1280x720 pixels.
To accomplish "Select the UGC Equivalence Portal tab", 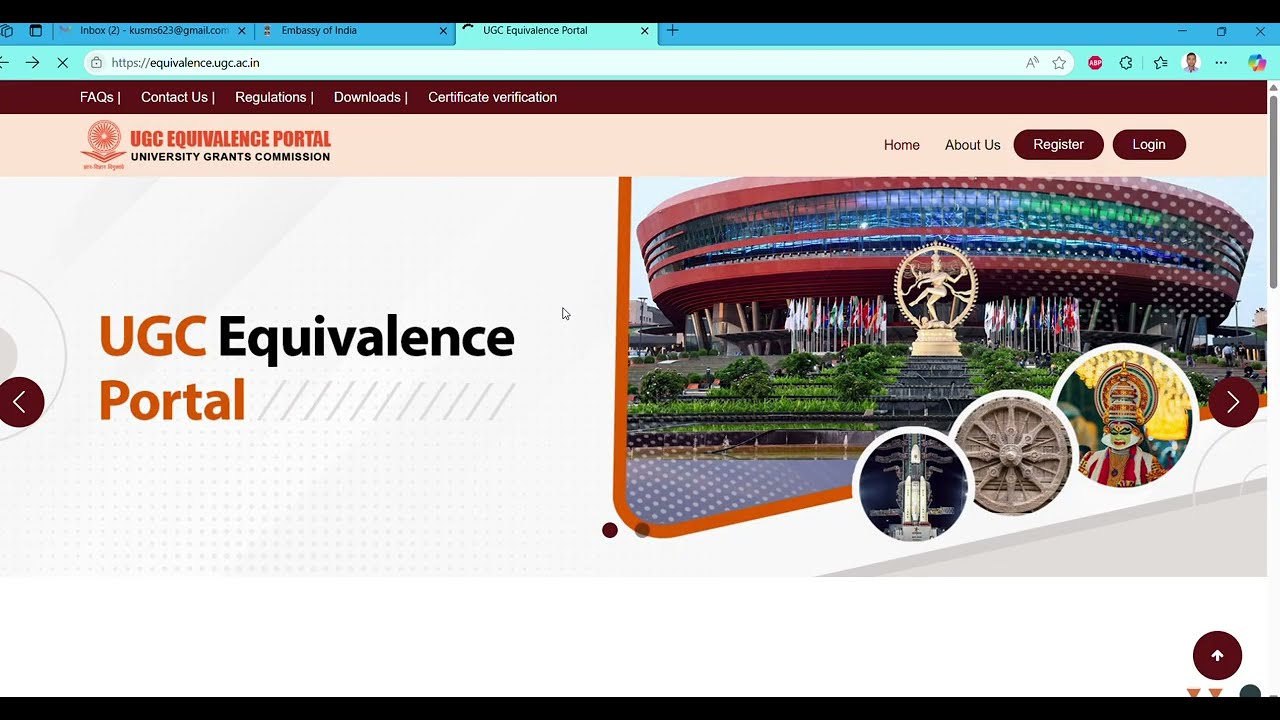I will click(556, 31).
